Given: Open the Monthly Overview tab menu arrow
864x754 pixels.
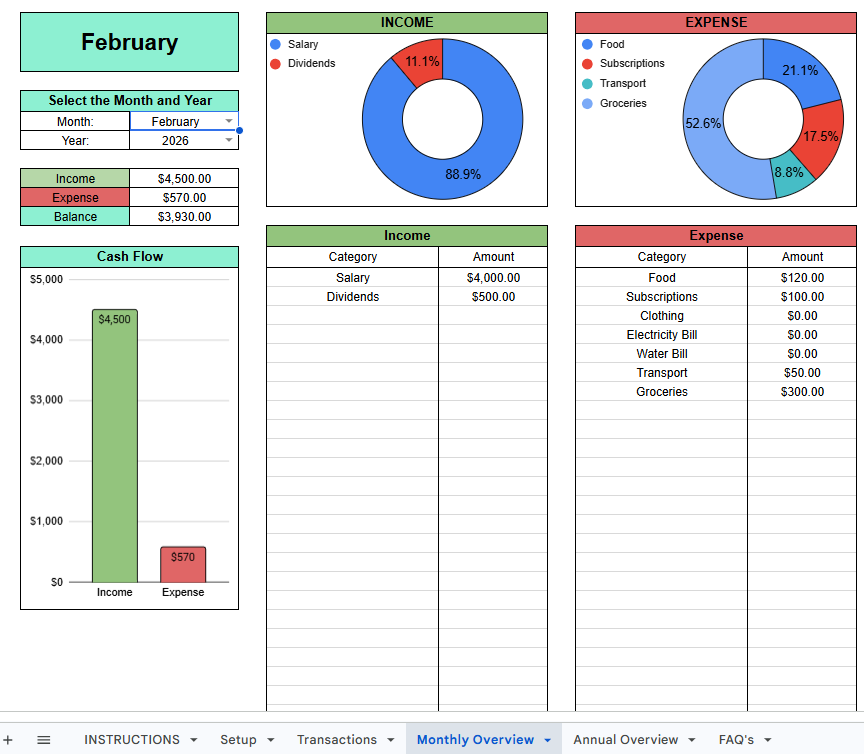Looking at the screenshot, I should tap(547, 740).
